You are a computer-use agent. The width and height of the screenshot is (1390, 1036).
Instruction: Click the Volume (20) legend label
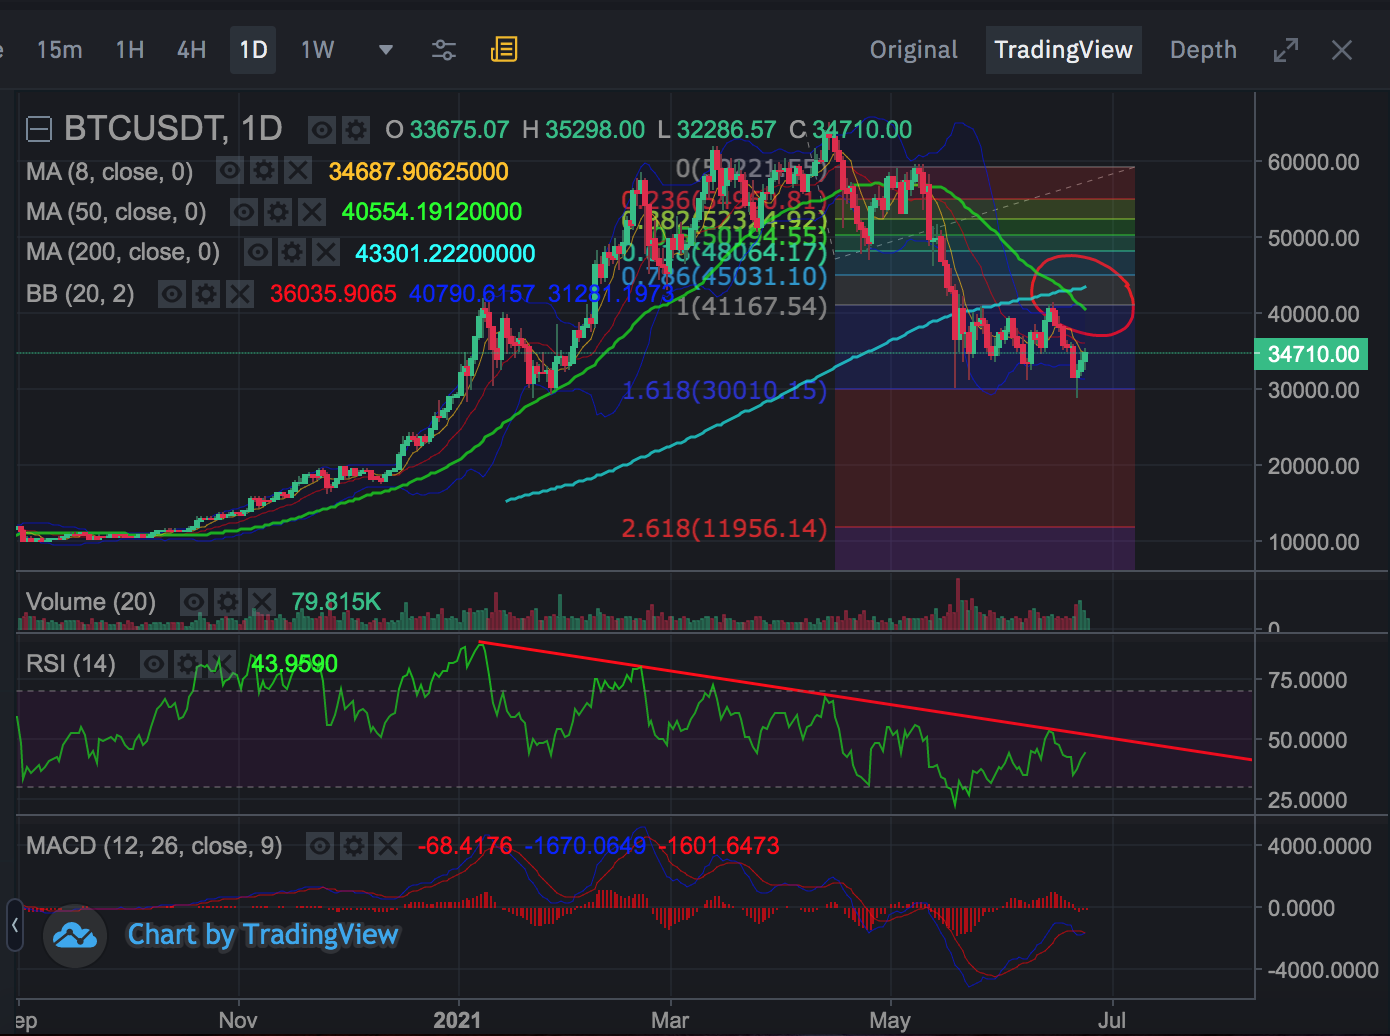(91, 602)
